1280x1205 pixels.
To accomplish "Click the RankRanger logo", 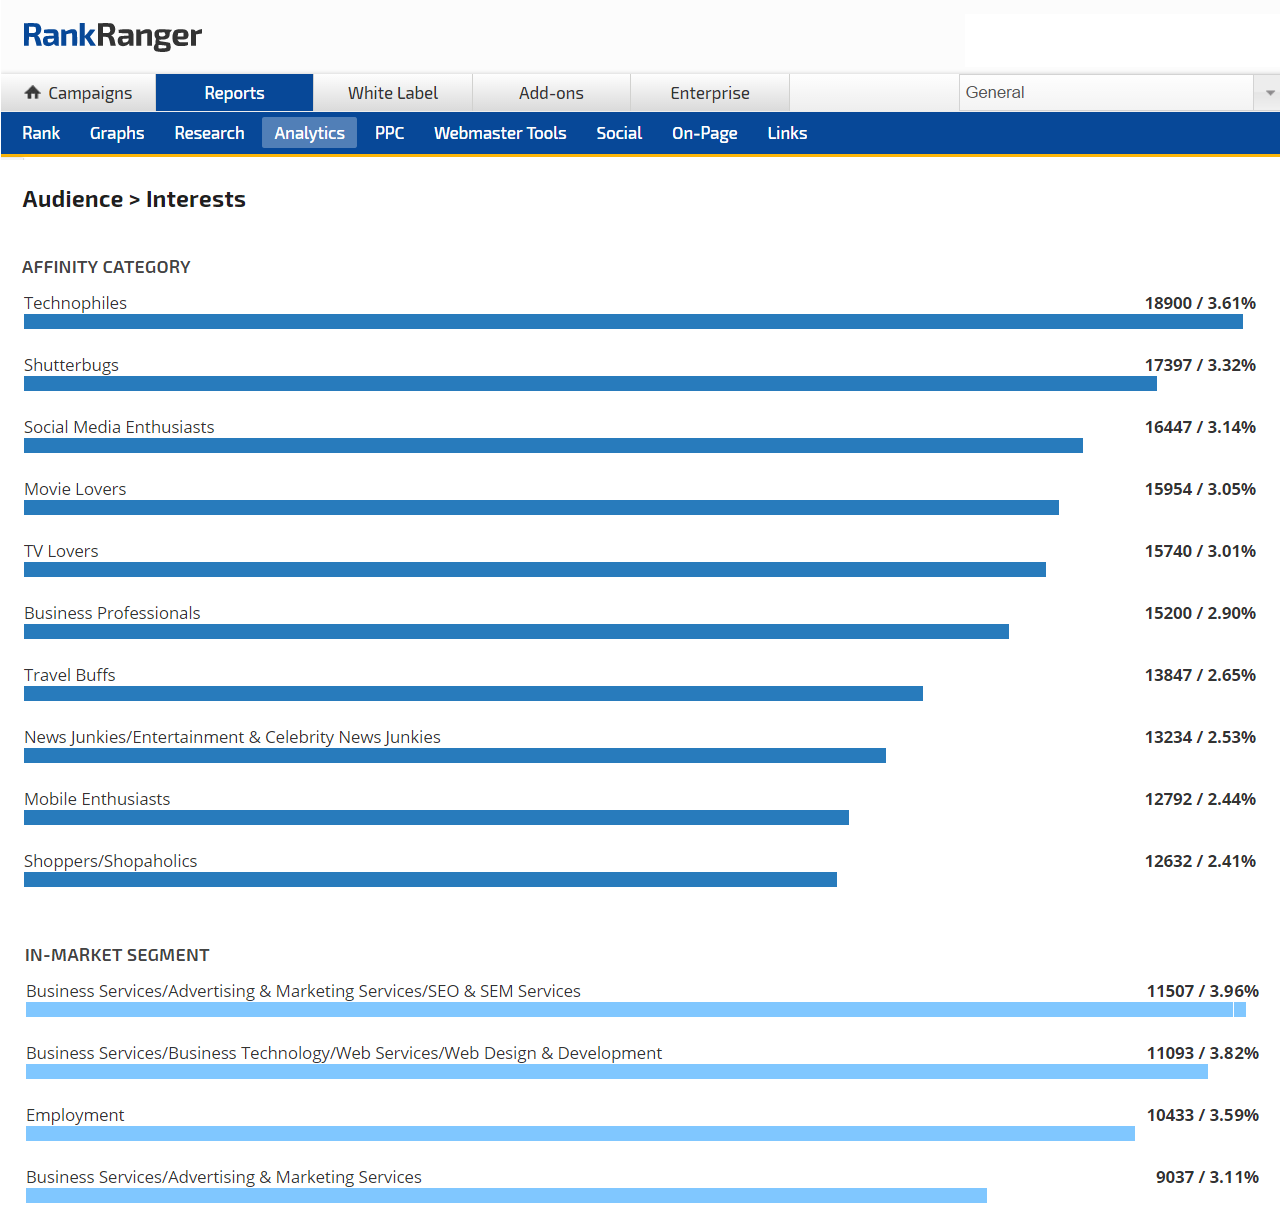I will pos(112,36).
